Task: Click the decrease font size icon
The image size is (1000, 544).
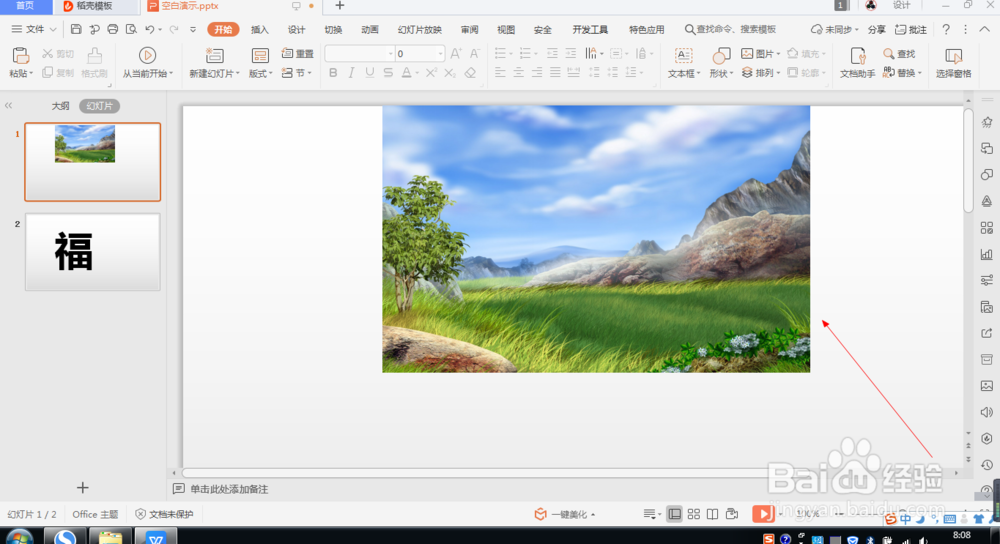Action: pos(474,54)
